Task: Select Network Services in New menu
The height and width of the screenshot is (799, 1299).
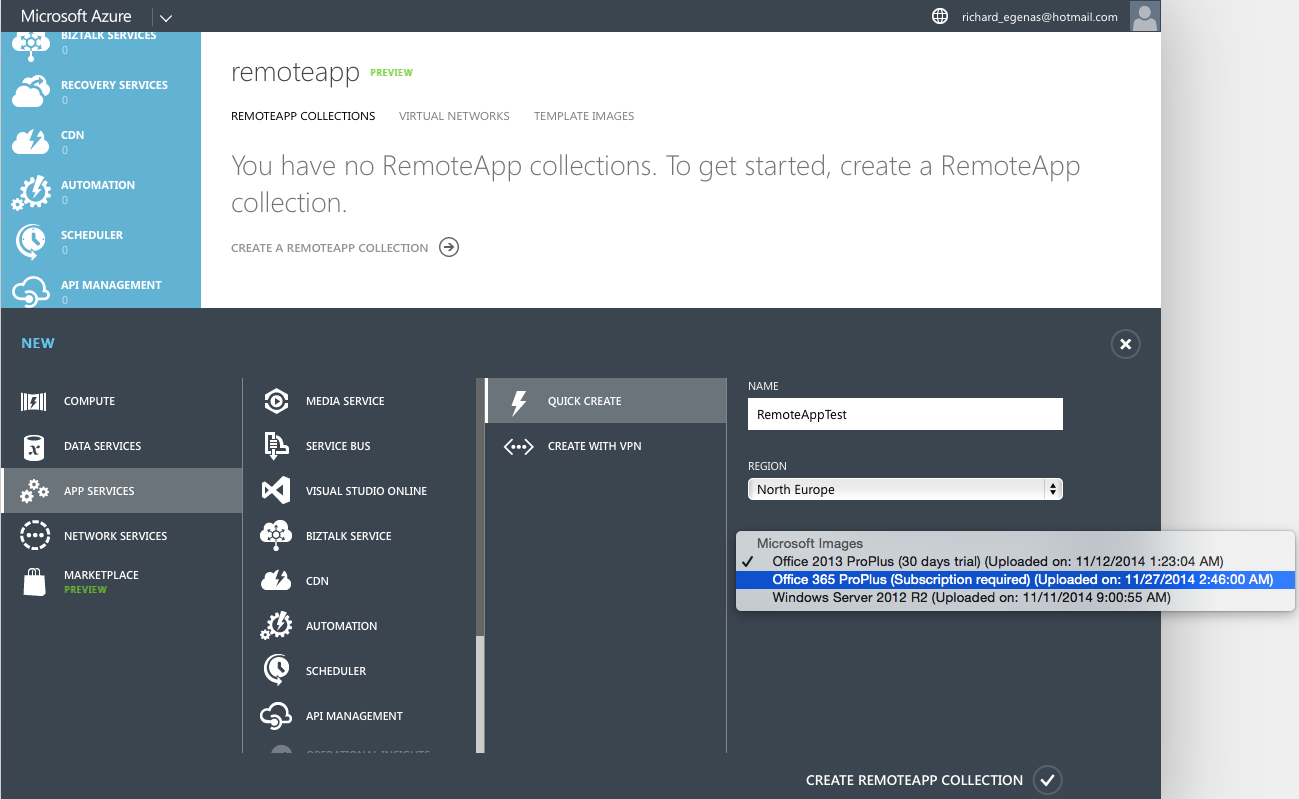Action: pyautogui.click(x=115, y=536)
